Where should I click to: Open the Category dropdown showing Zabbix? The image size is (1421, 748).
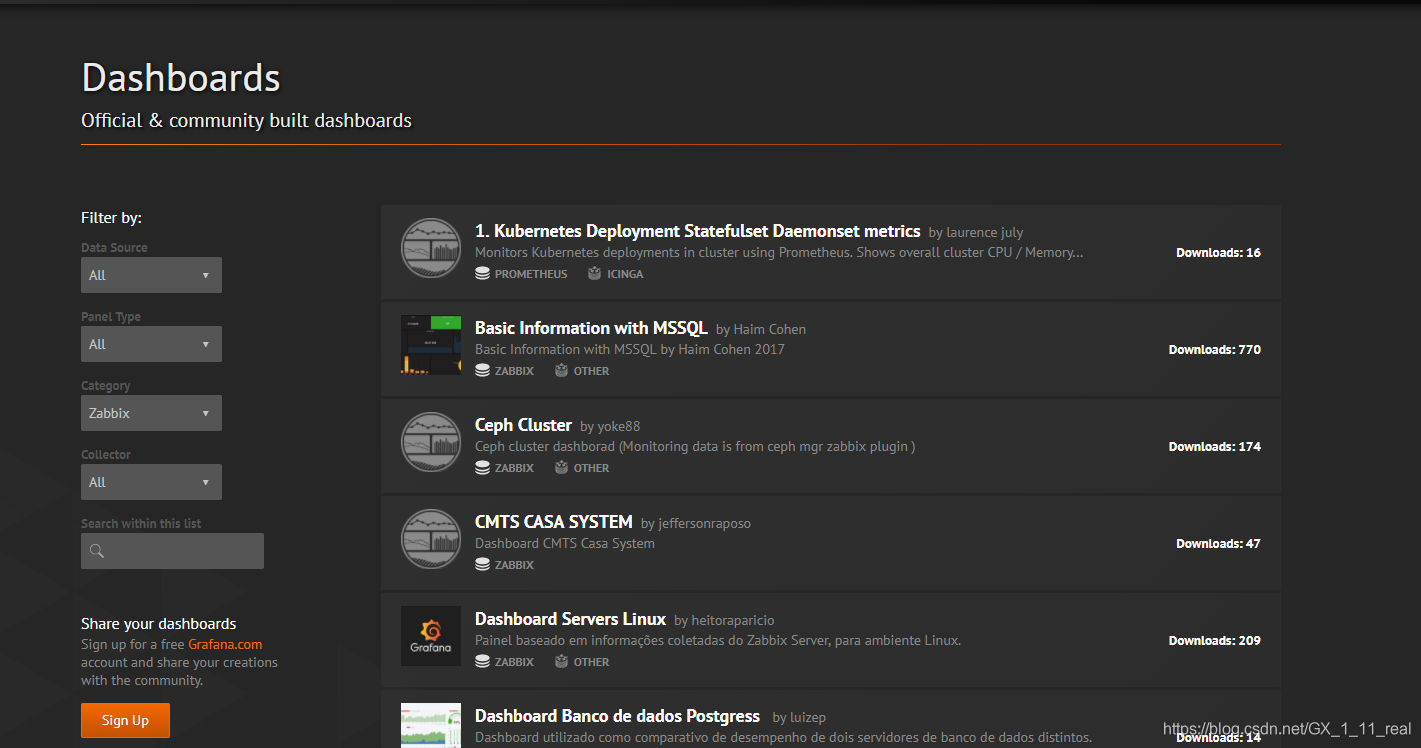tap(151, 413)
